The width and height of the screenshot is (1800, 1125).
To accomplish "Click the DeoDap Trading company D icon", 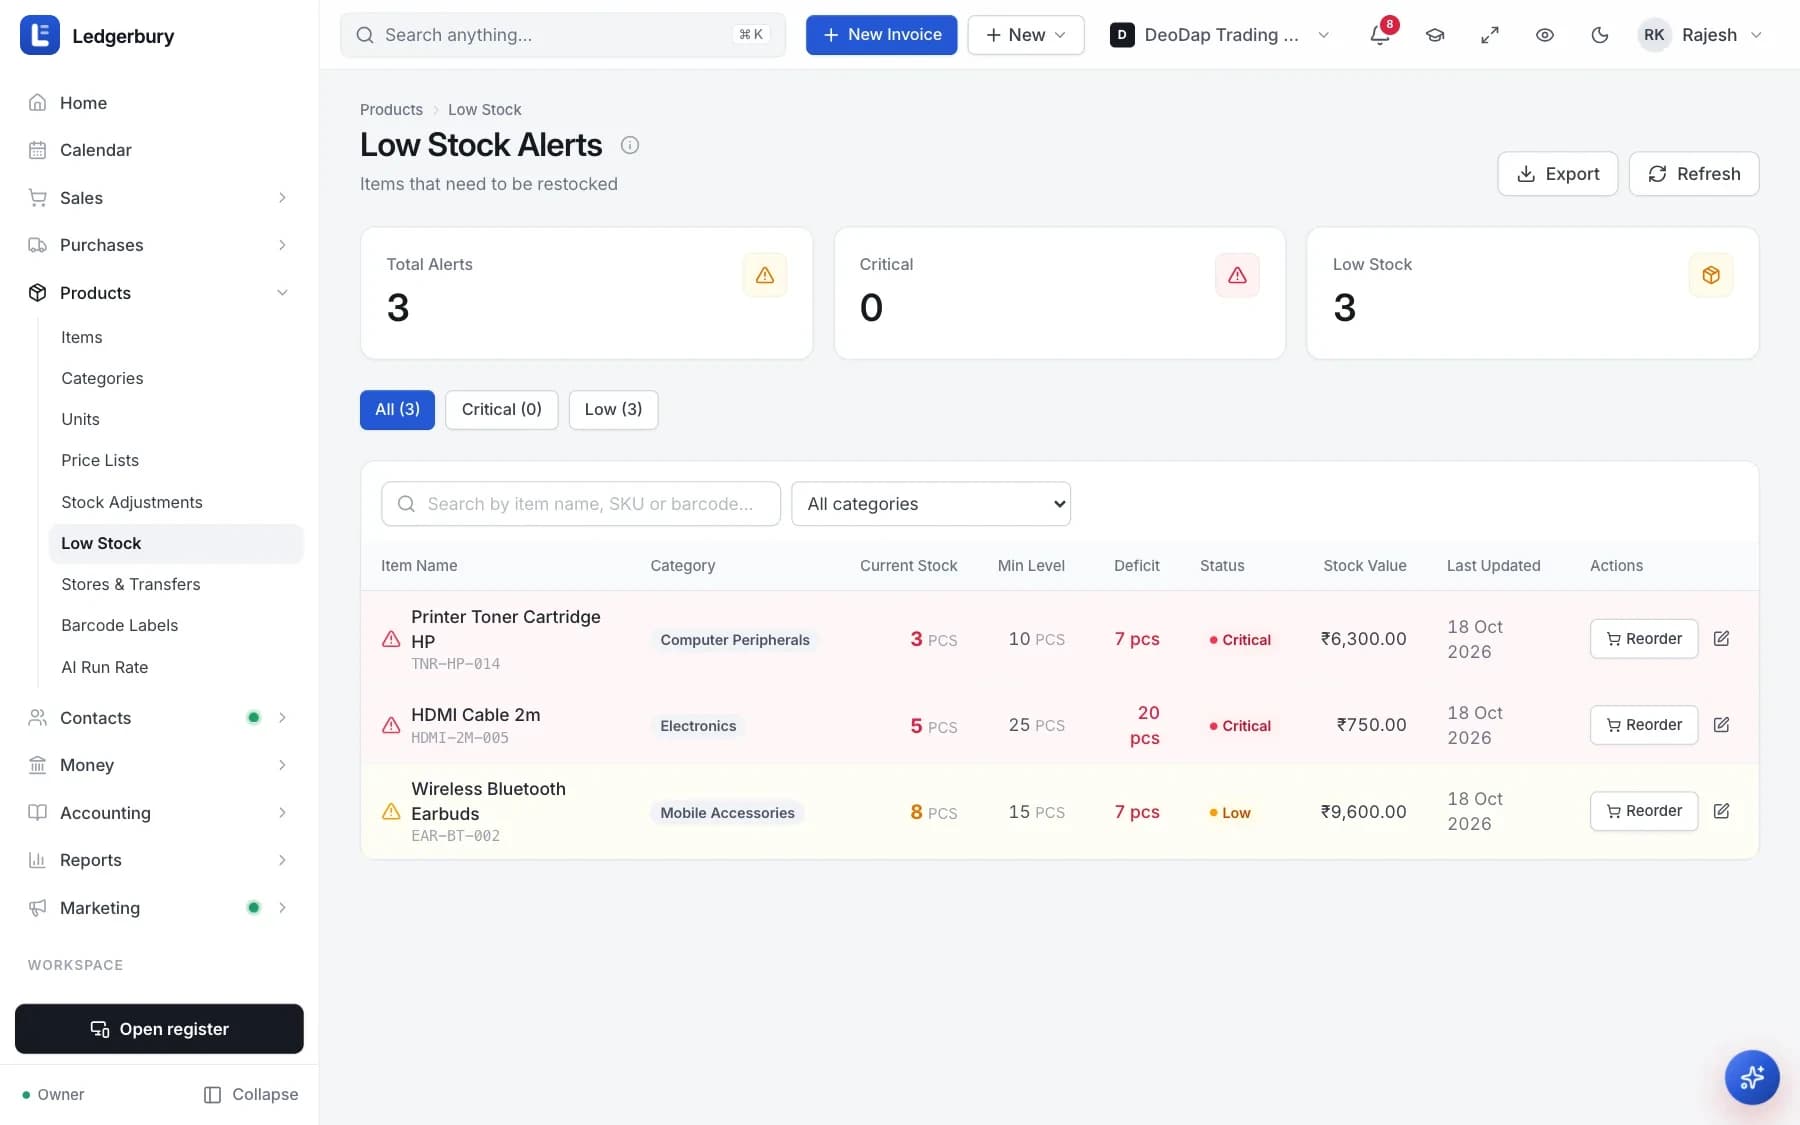I will click(x=1122, y=35).
